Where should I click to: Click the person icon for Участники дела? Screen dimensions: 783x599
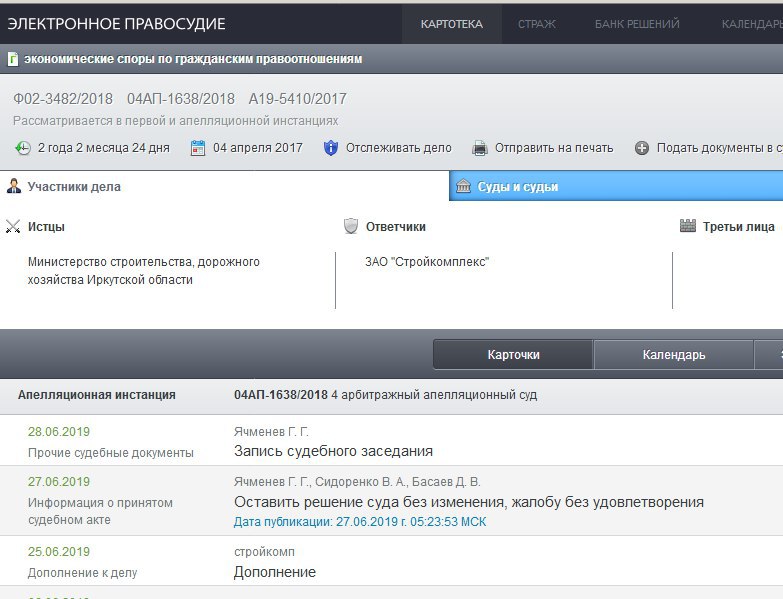[x=14, y=186]
